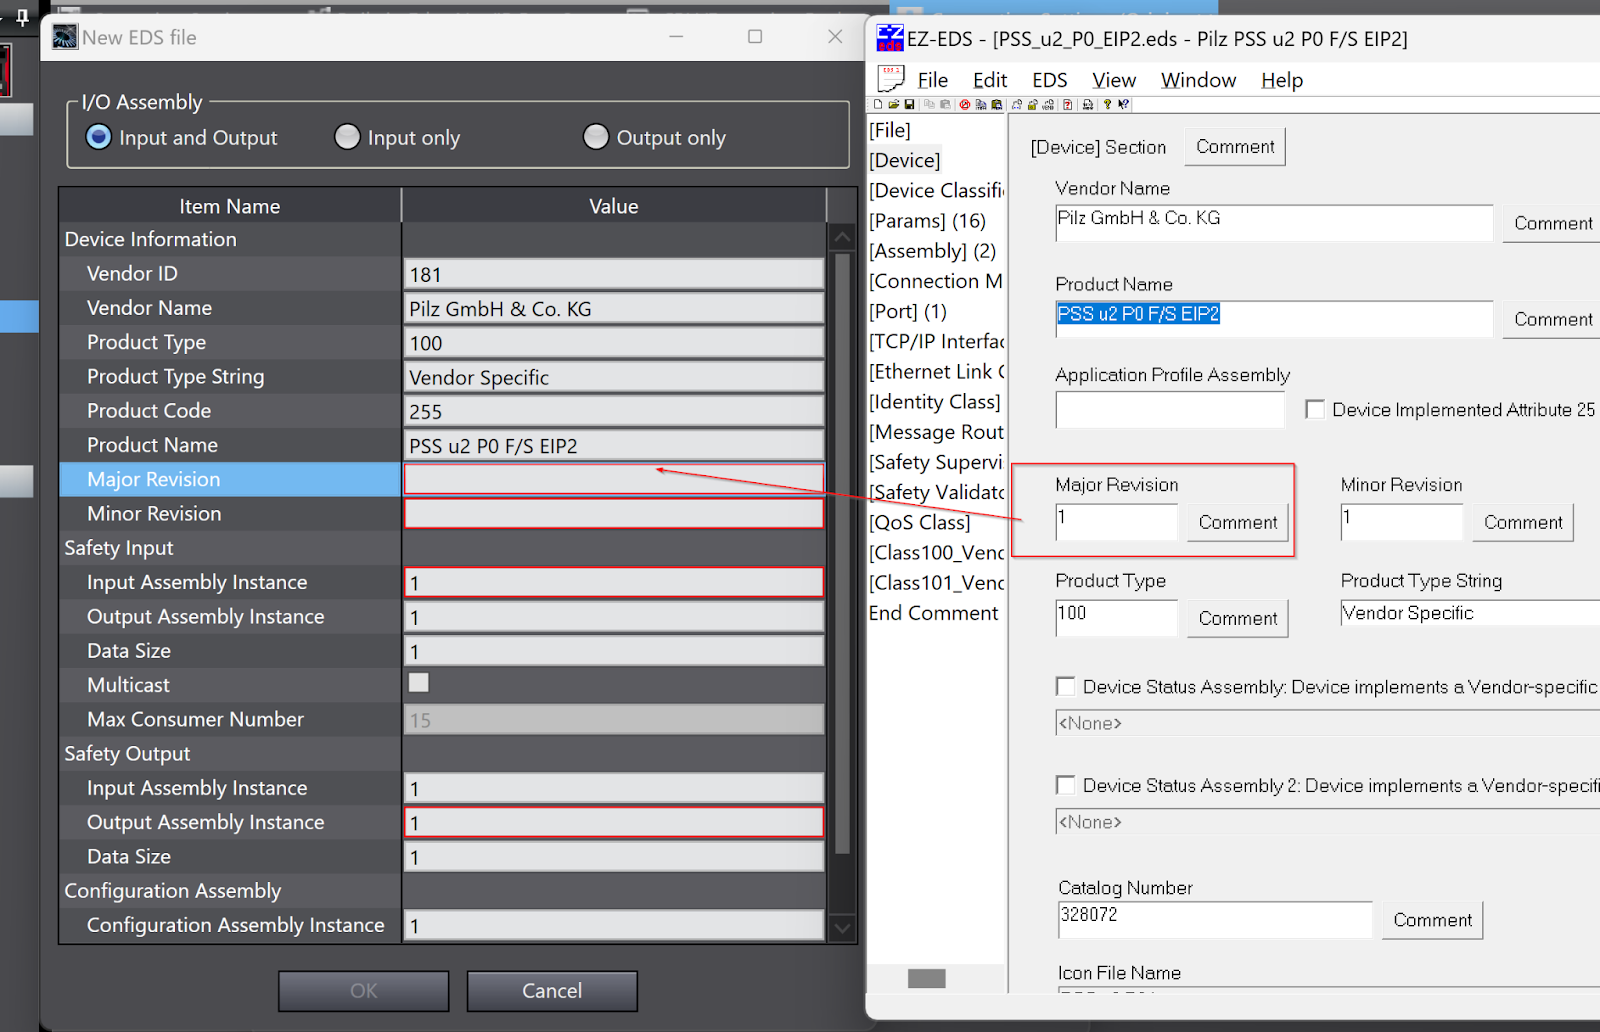This screenshot has width=1600, height=1032.
Task: Click the [Device] Section Comment button
Action: (x=1235, y=147)
